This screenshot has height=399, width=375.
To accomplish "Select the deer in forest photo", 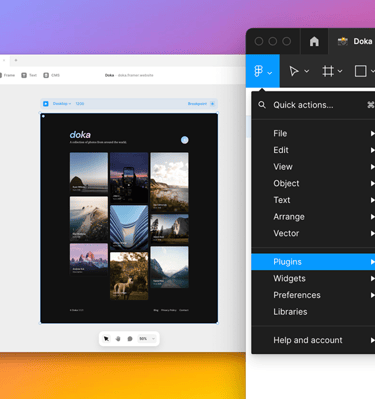I will [129, 276].
